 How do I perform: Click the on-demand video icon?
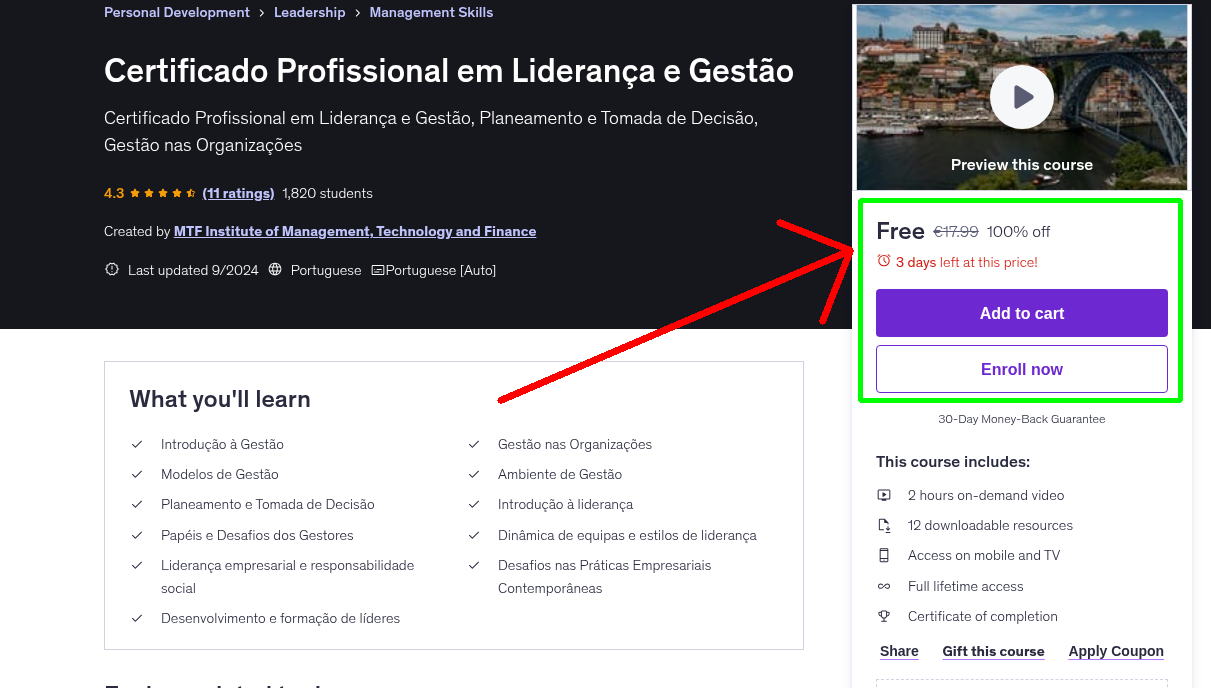pos(884,495)
